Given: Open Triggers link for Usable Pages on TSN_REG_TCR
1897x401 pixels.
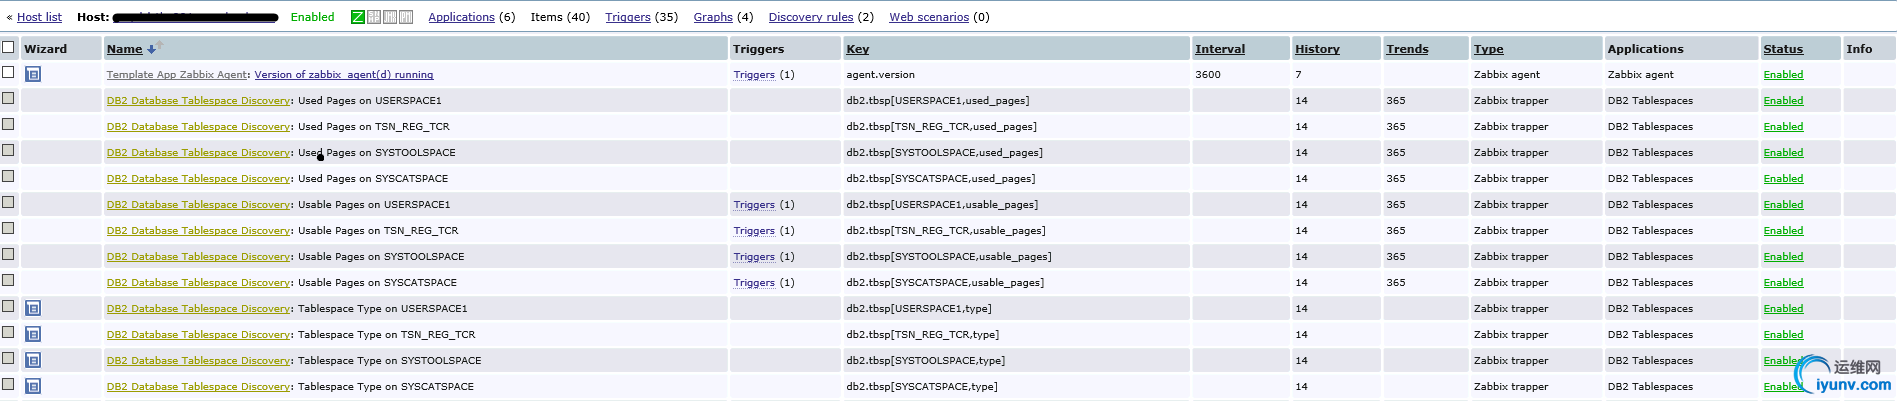Looking at the screenshot, I should pos(754,231).
